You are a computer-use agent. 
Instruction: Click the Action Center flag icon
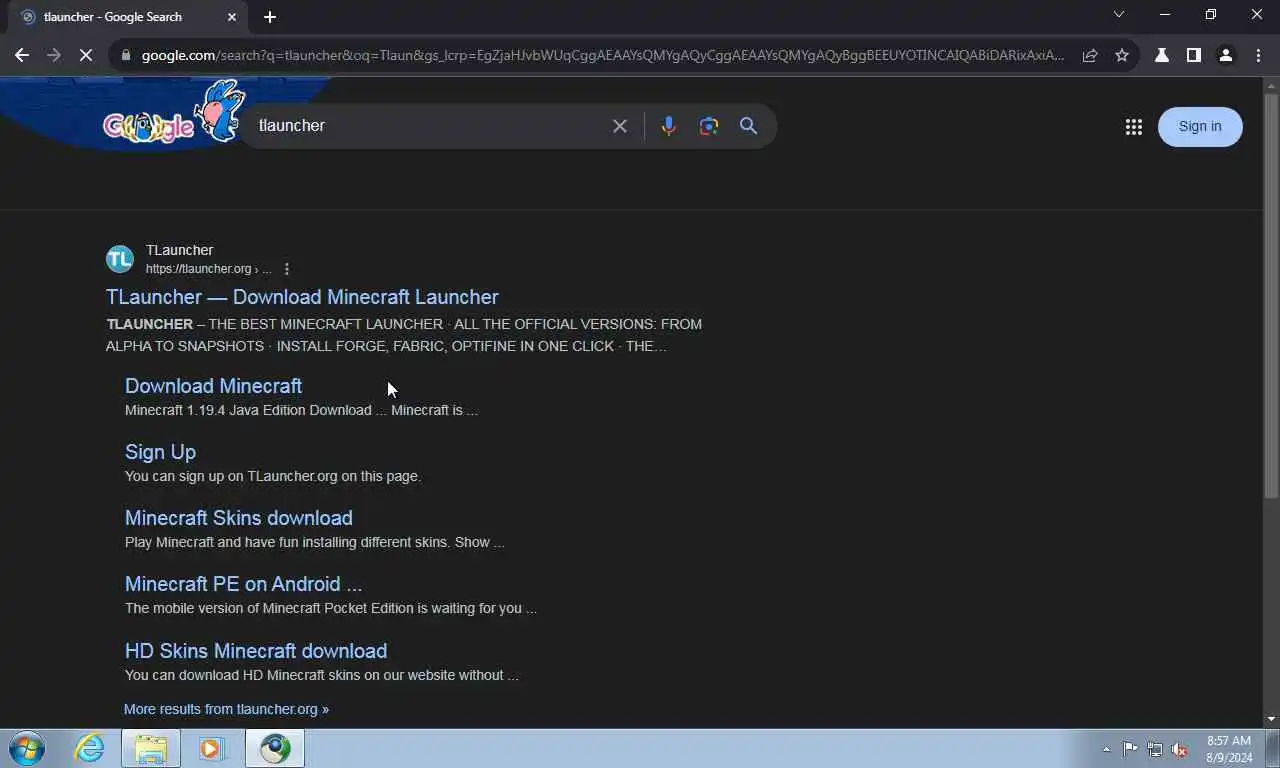pos(1130,749)
